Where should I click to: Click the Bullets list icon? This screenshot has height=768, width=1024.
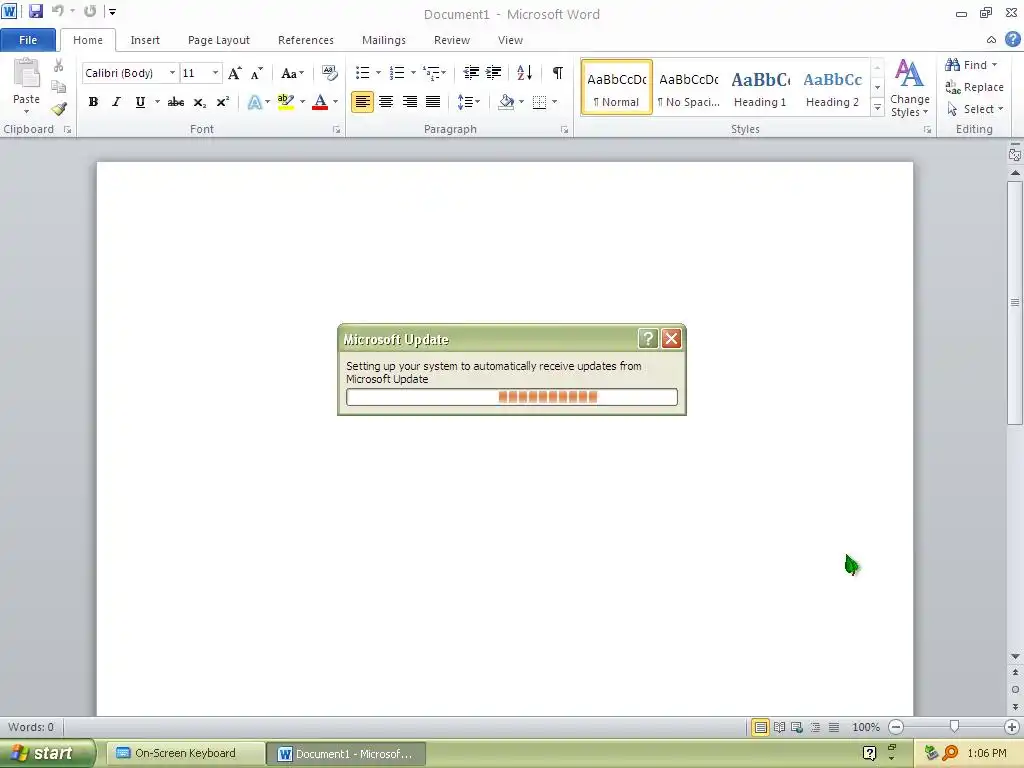[362, 72]
